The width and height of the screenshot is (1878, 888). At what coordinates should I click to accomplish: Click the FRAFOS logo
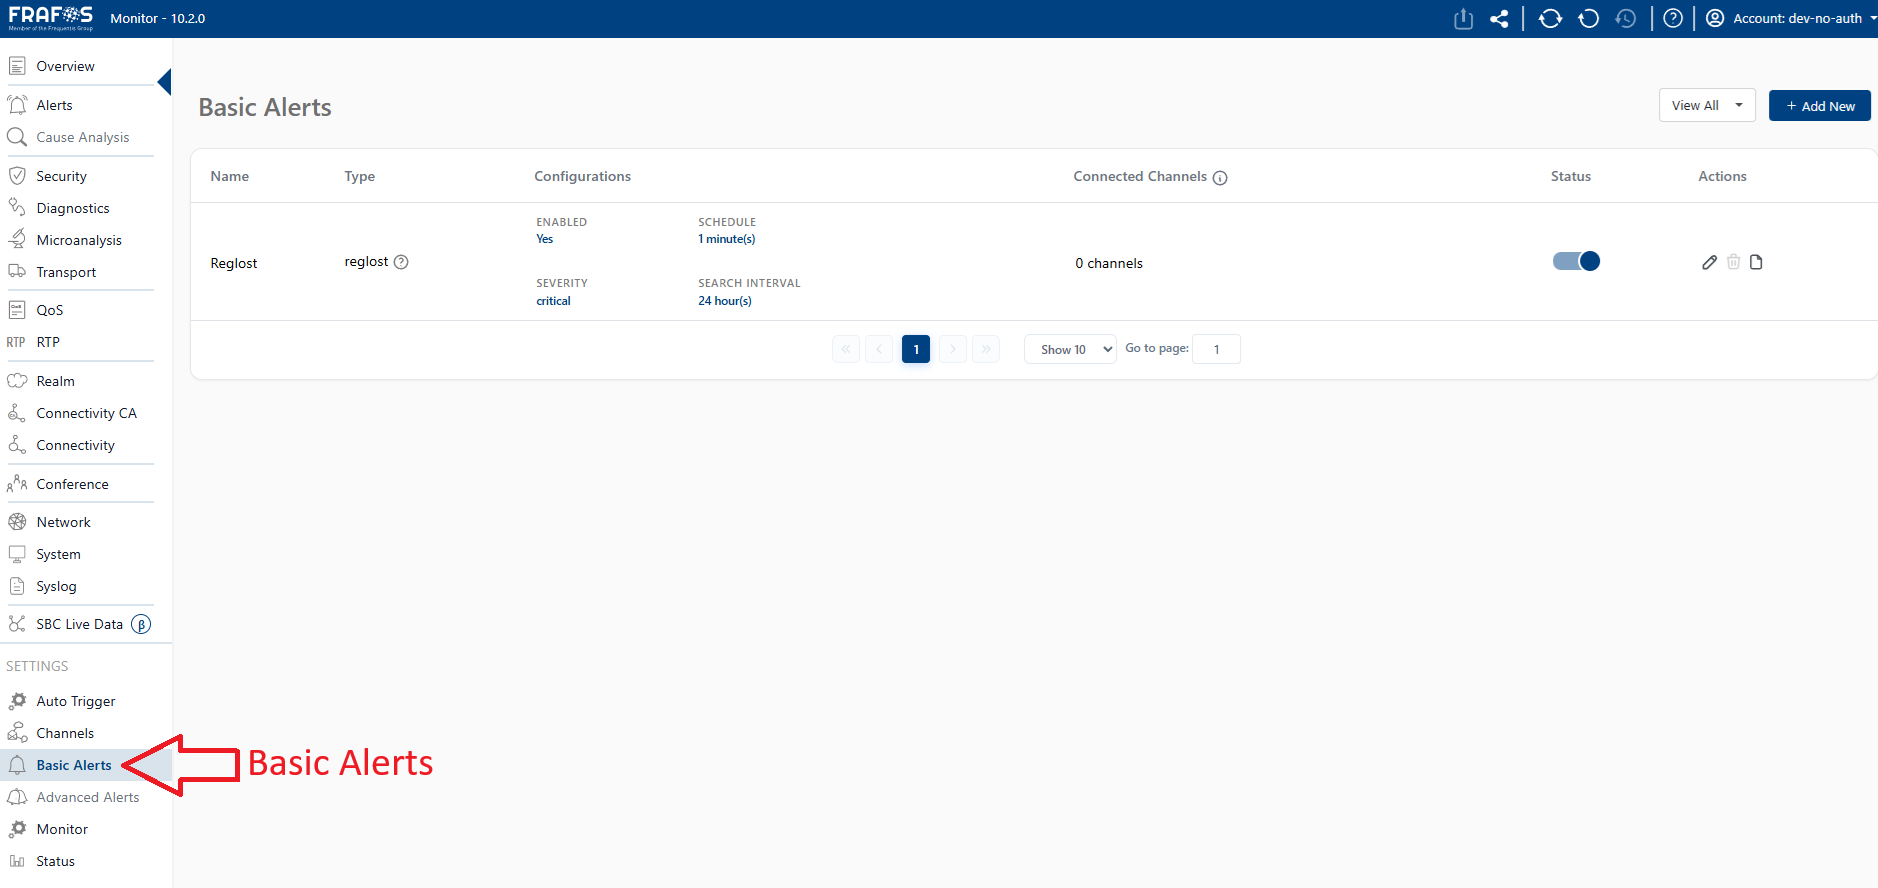tap(51, 18)
